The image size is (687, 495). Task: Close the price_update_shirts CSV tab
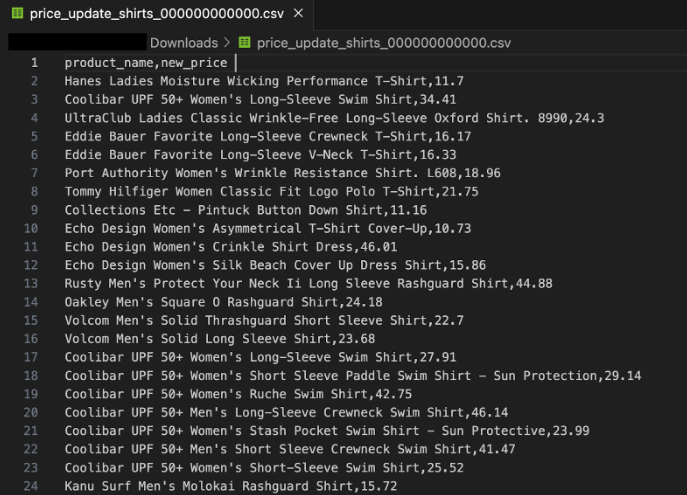298,14
